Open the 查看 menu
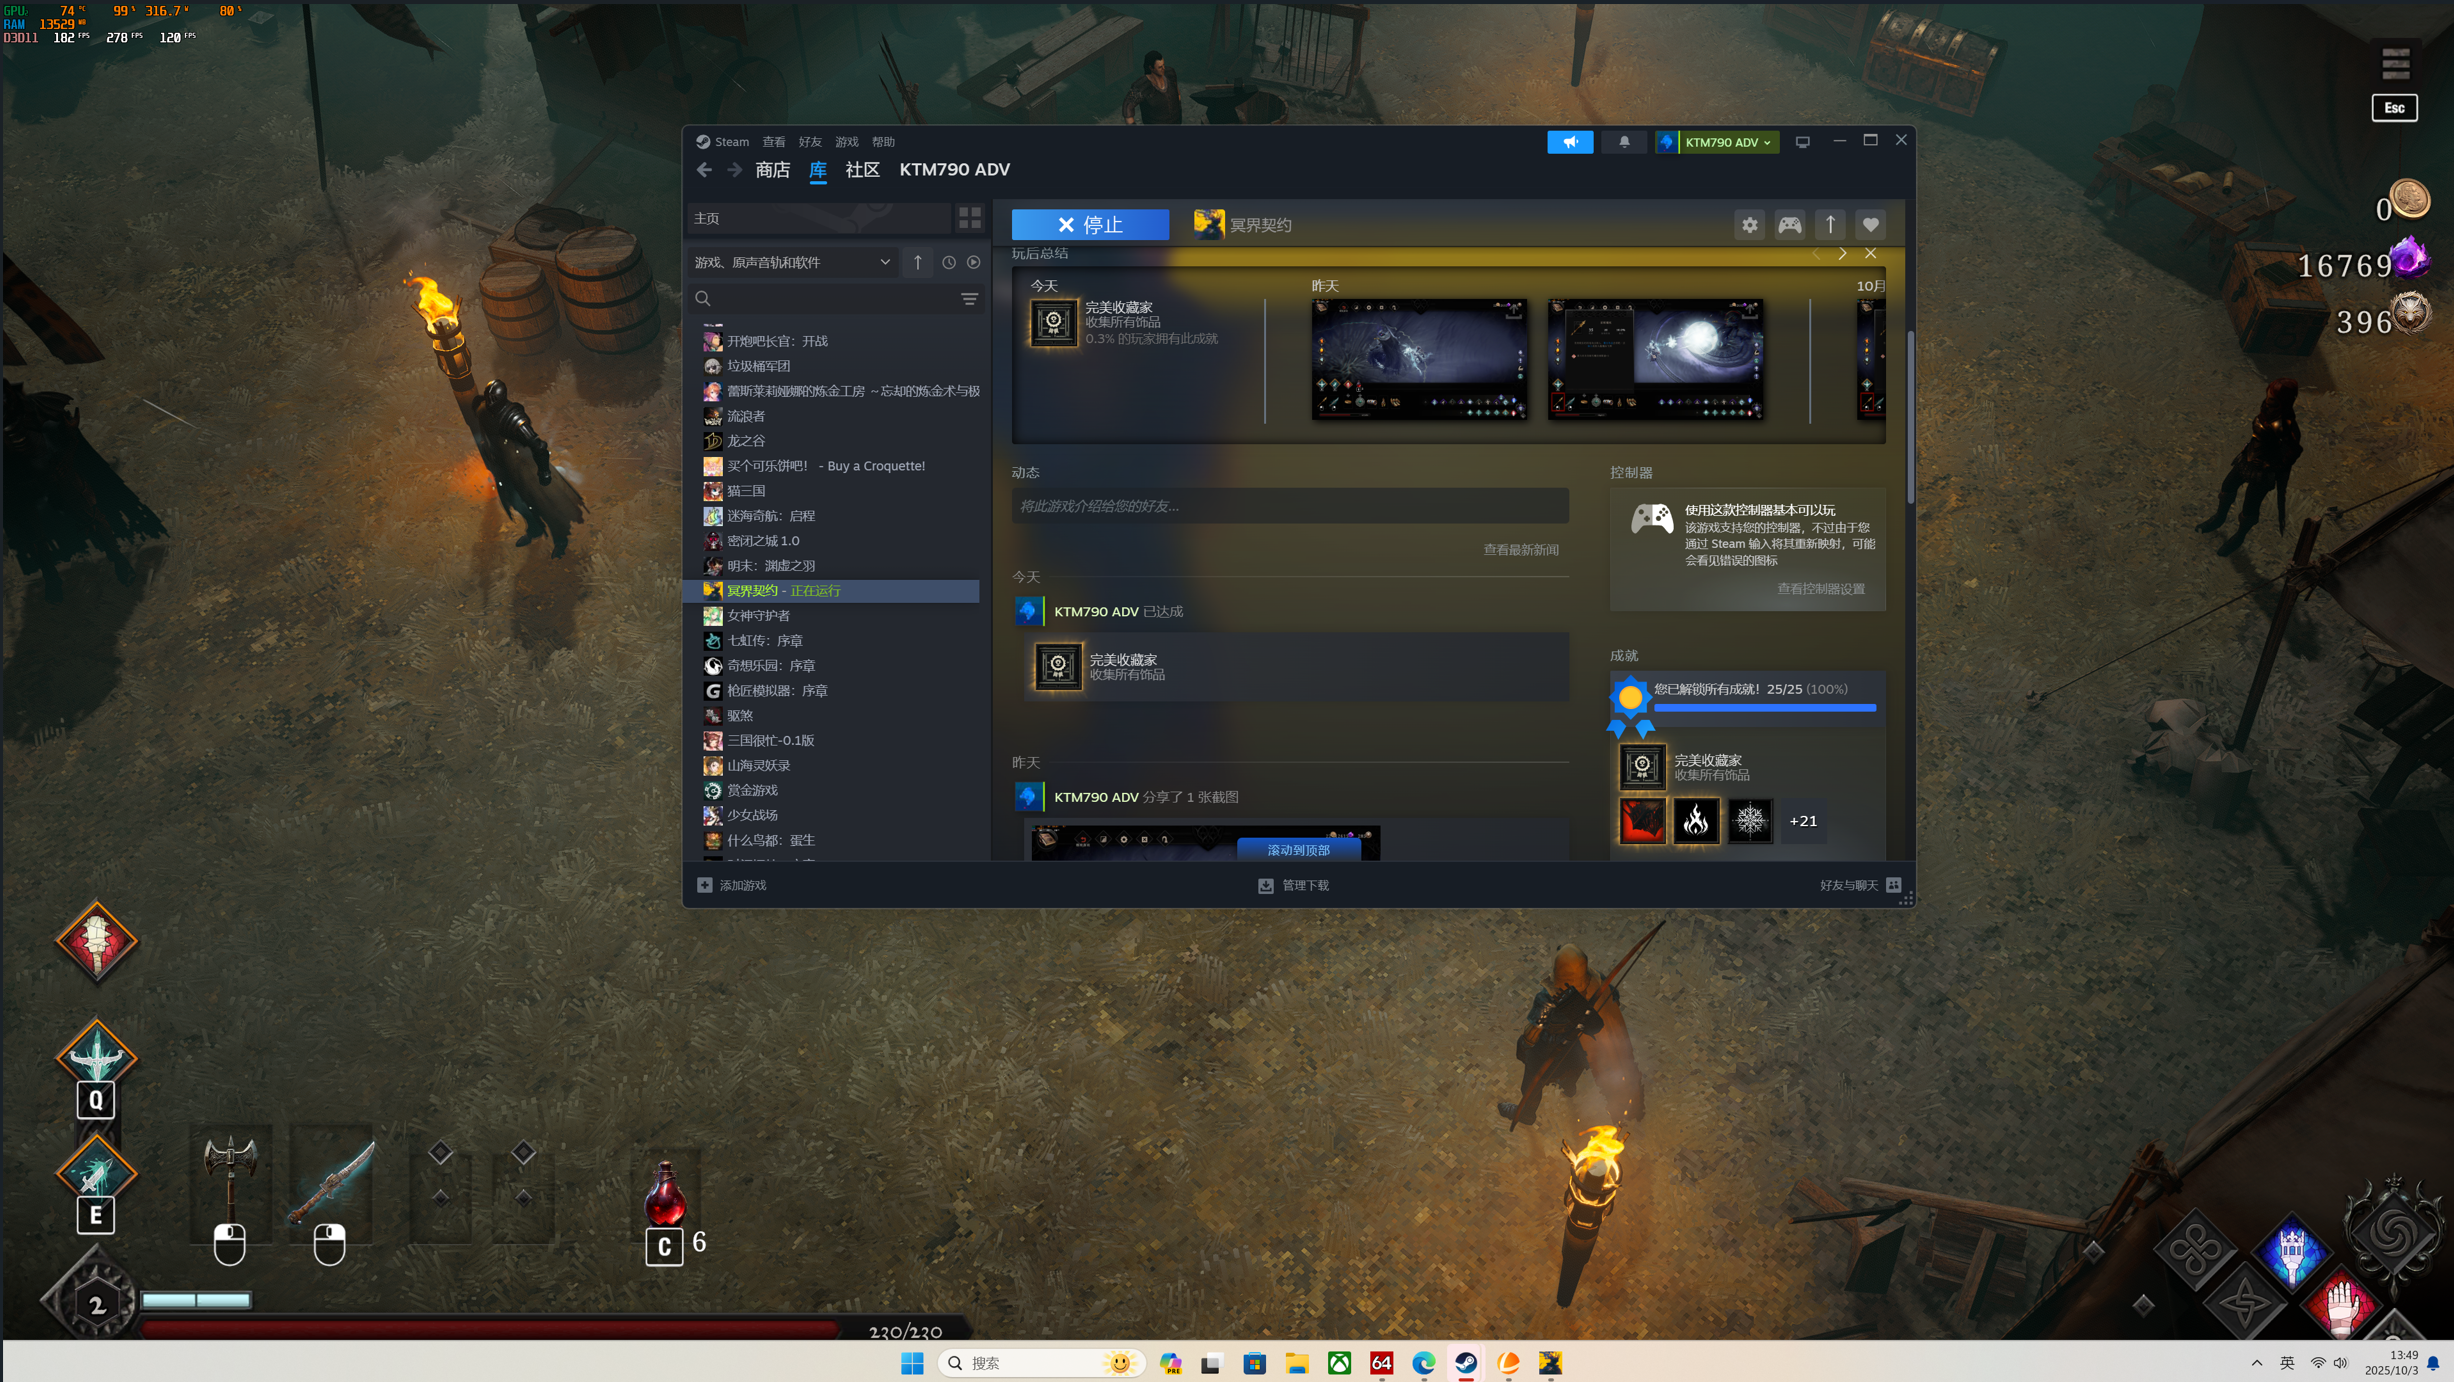The height and width of the screenshot is (1382, 2454). (773, 142)
